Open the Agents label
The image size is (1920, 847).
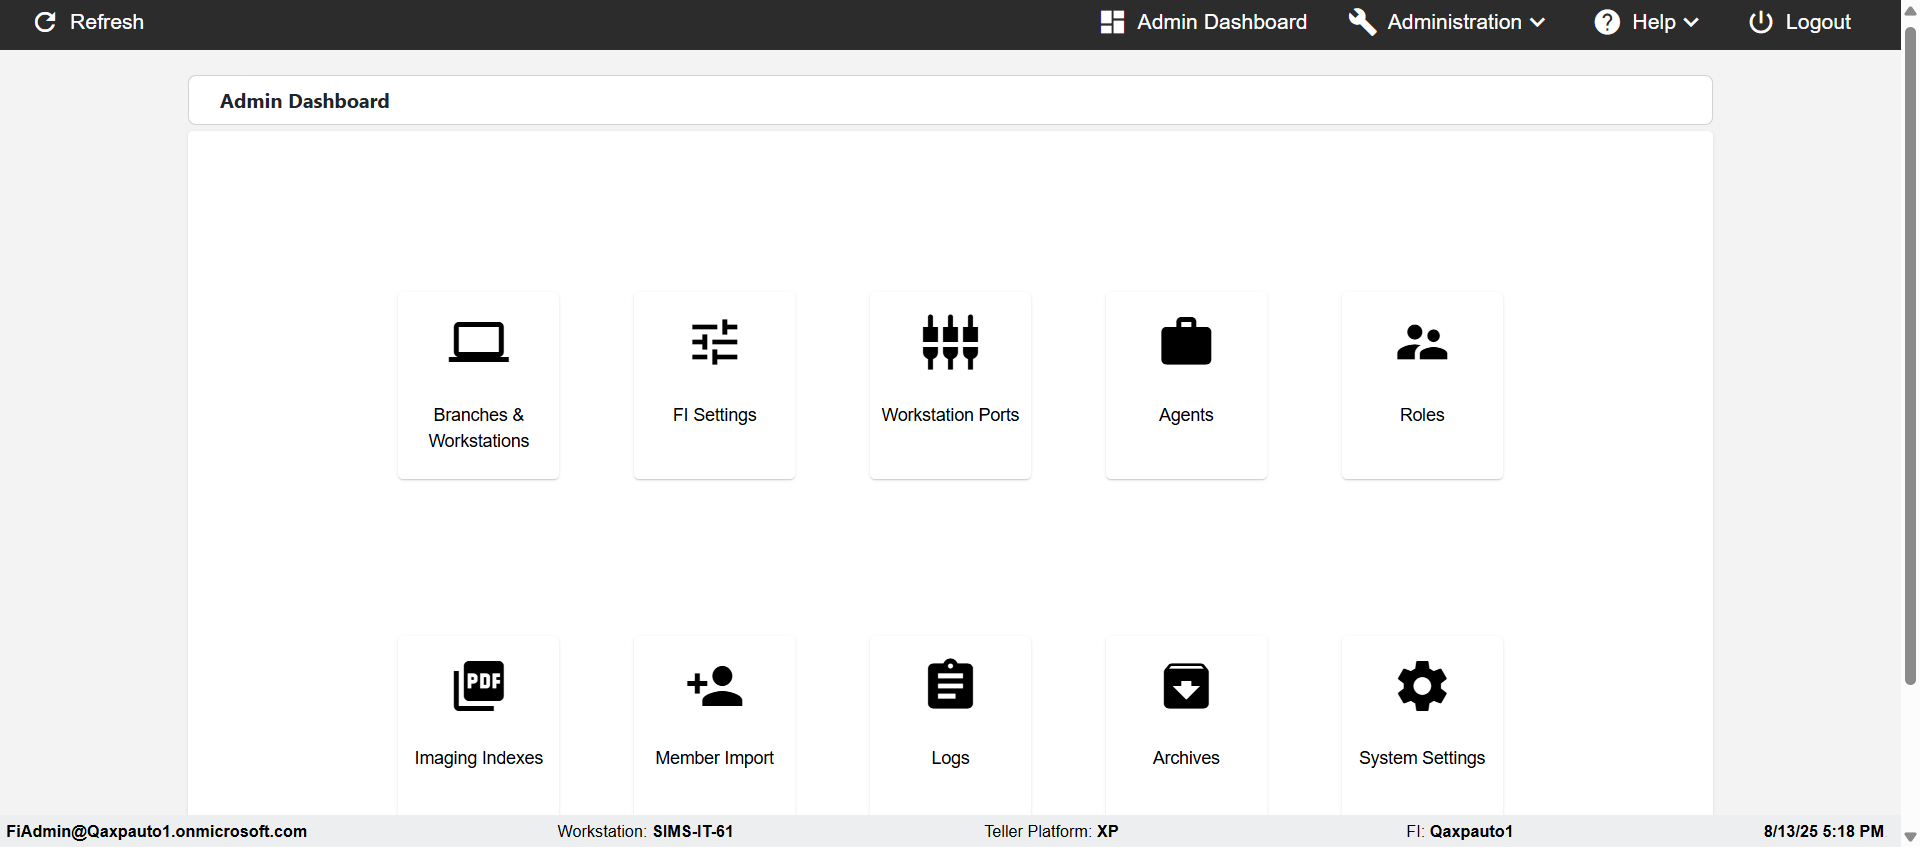click(1186, 415)
